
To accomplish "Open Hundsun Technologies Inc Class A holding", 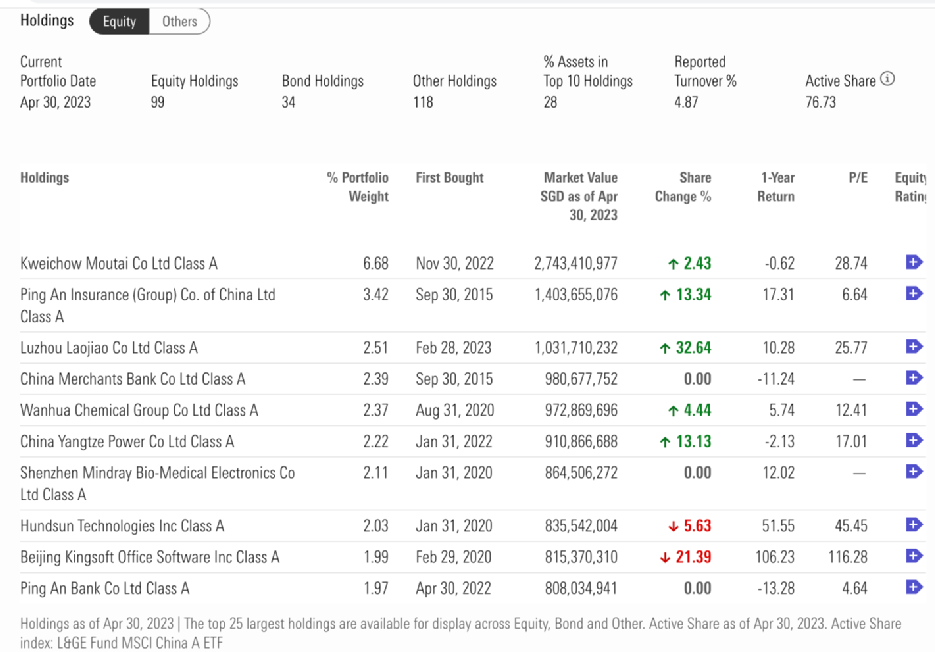I will [x=122, y=525].
